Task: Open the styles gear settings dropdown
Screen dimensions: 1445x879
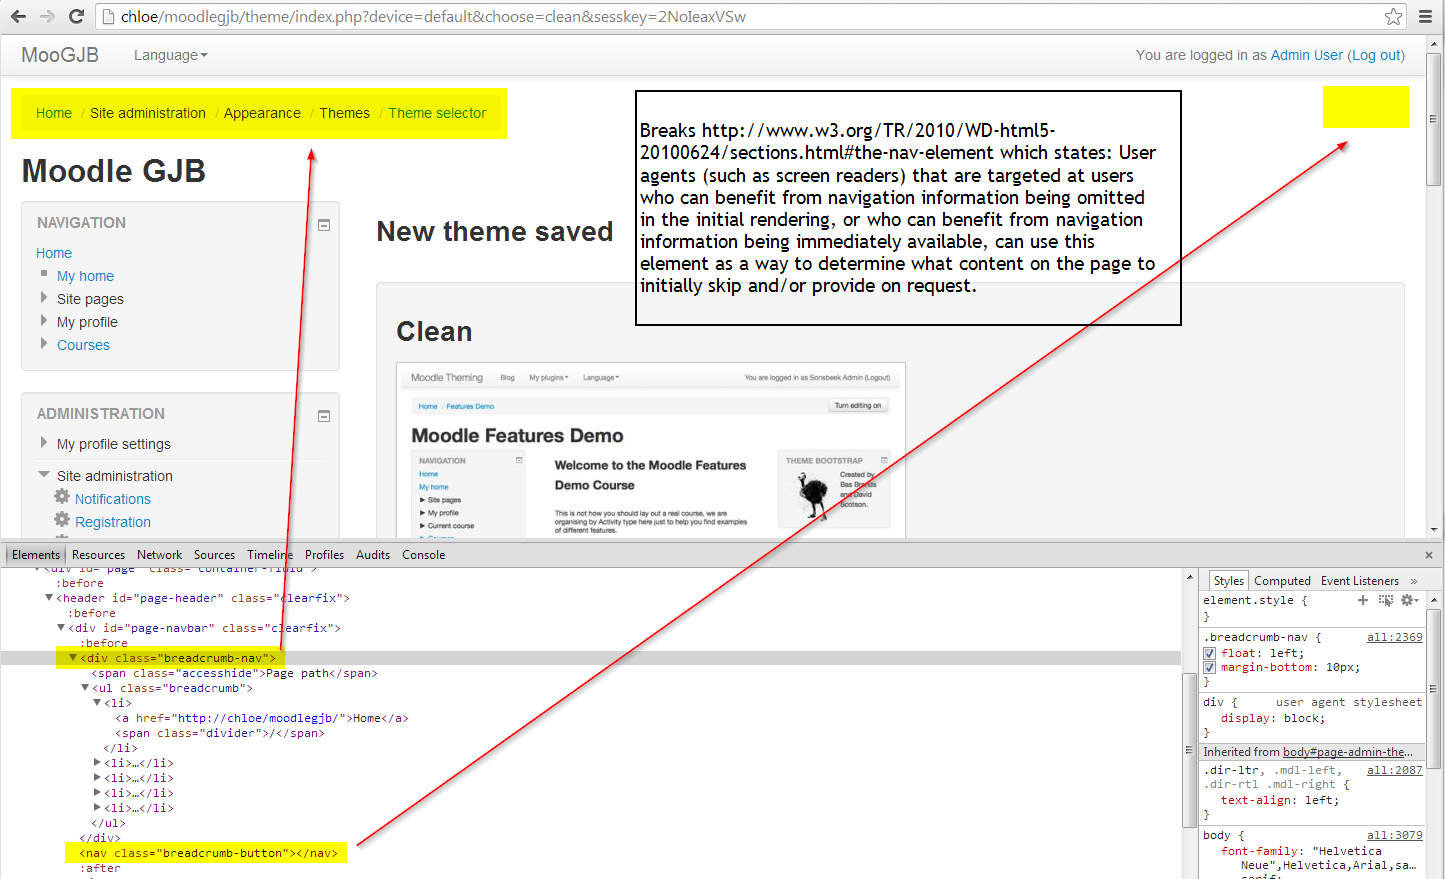Action: click(1409, 600)
